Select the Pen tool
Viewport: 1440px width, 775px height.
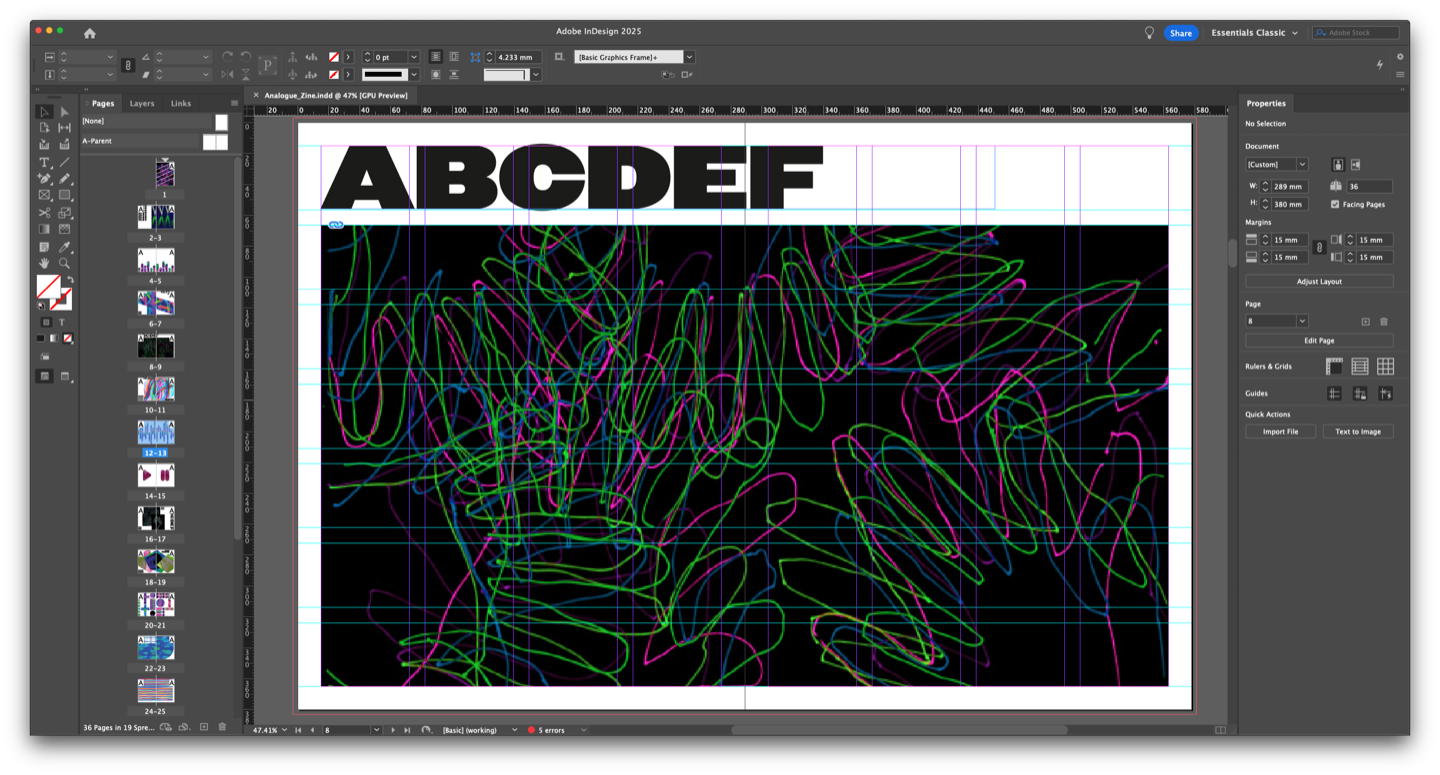(x=44, y=179)
